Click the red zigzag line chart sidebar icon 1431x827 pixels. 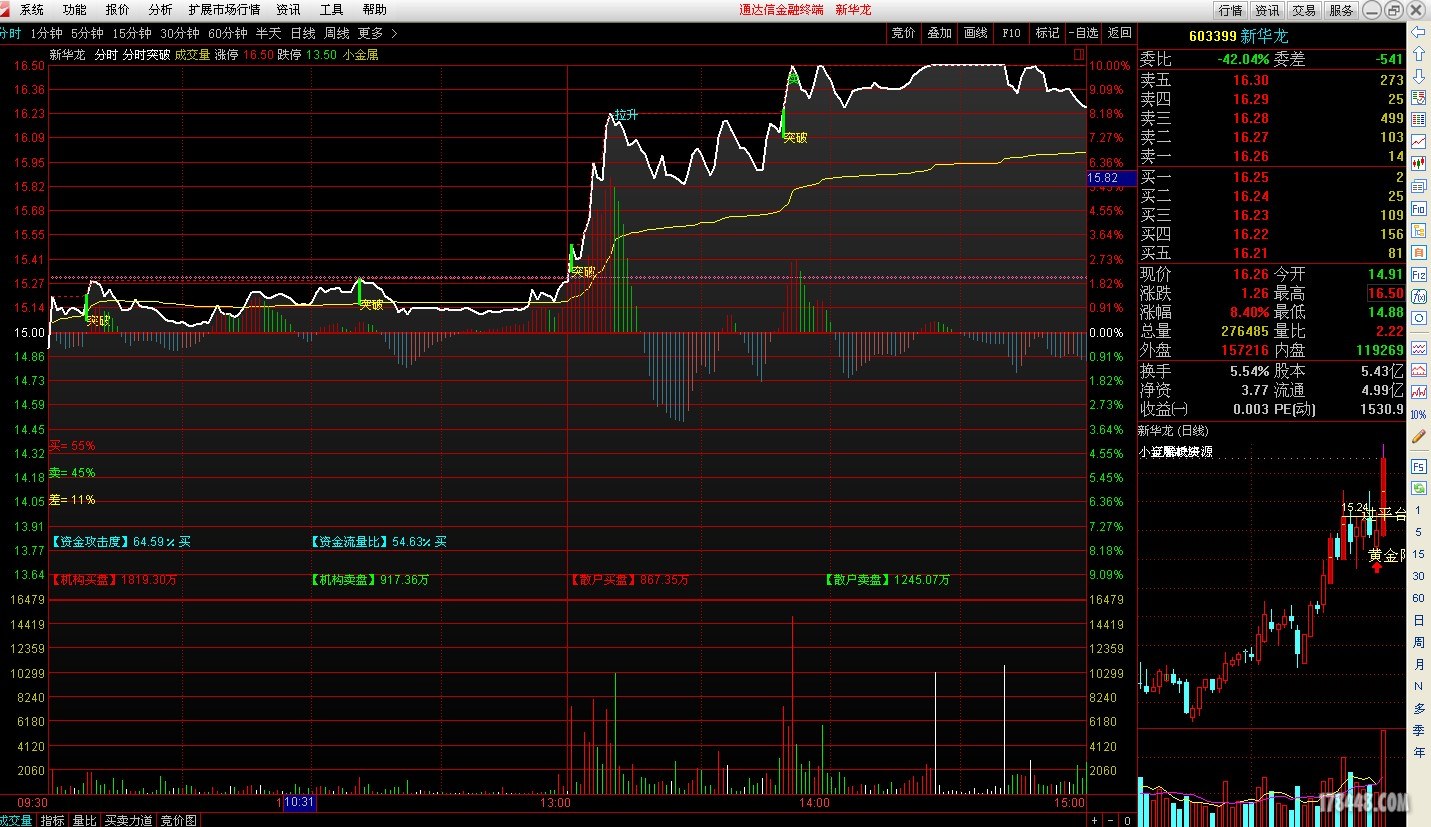click(1418, 392)
